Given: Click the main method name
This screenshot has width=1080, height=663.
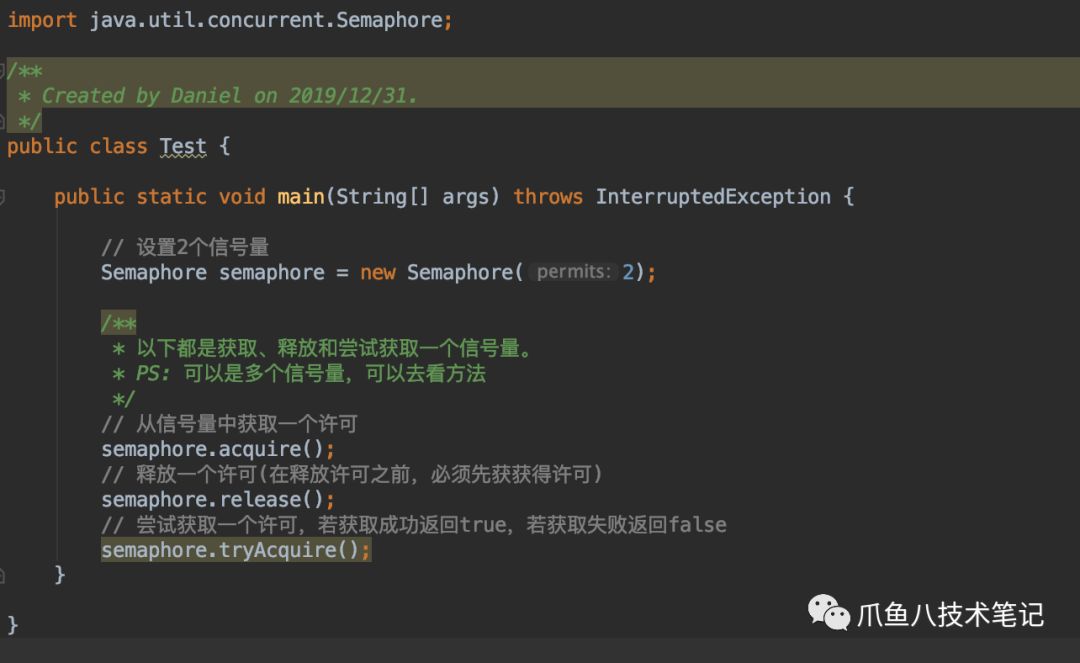Looking at the screenshot, I should coord(300,197).
